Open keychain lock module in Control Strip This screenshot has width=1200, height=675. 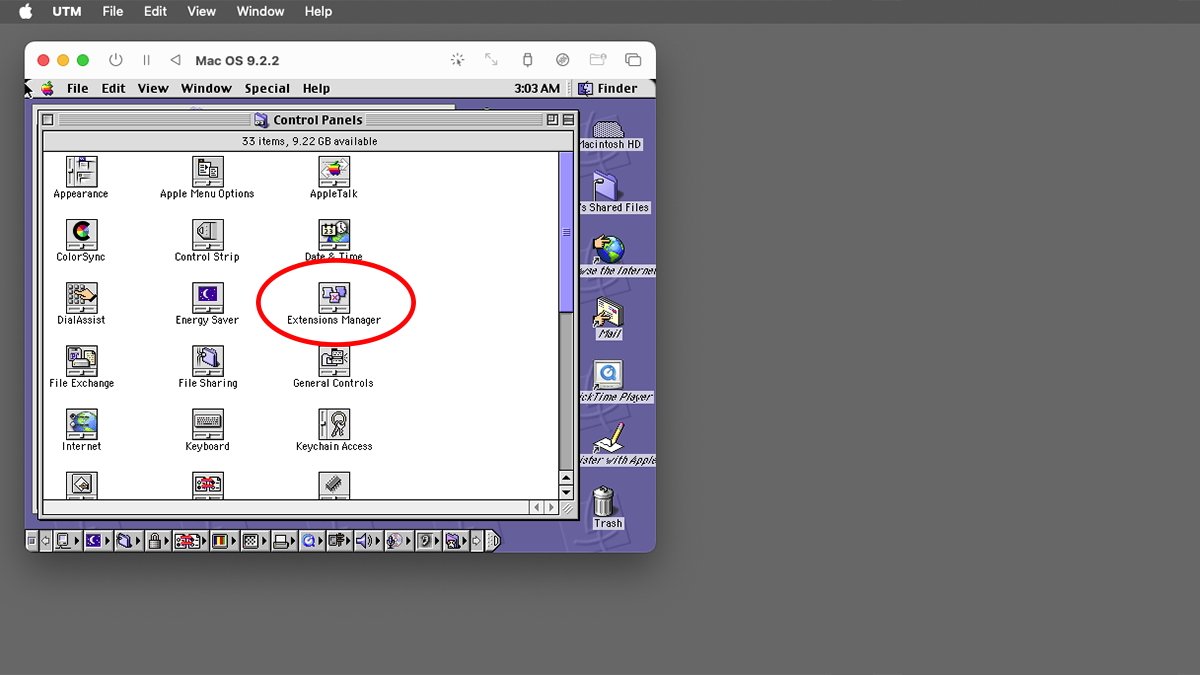point(157,541)
